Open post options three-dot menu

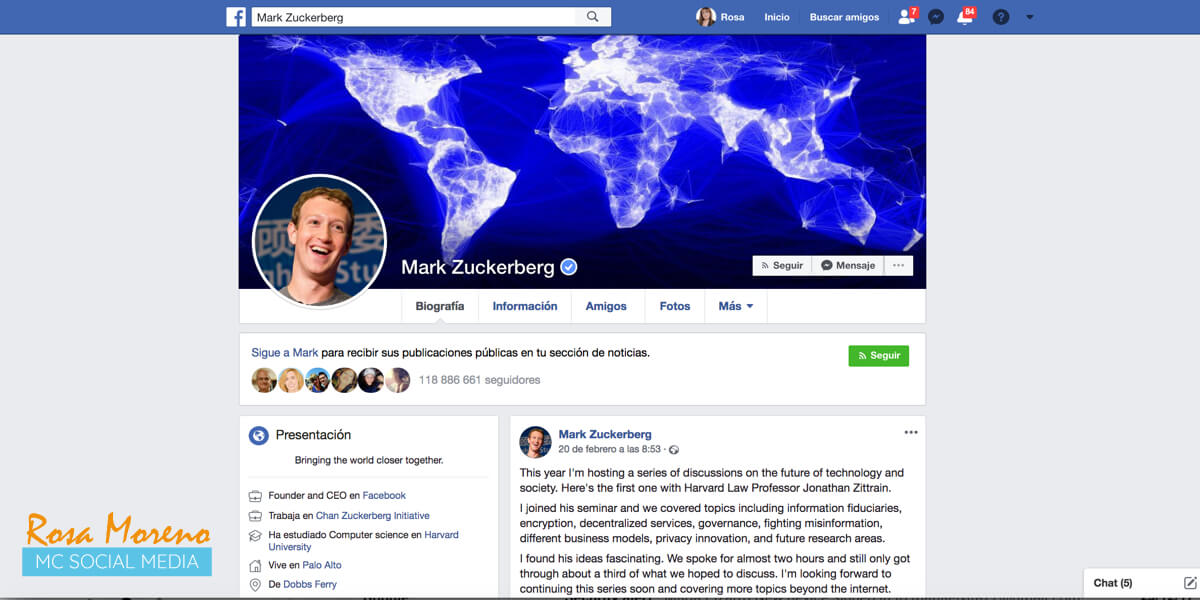[x=910, y=433]
